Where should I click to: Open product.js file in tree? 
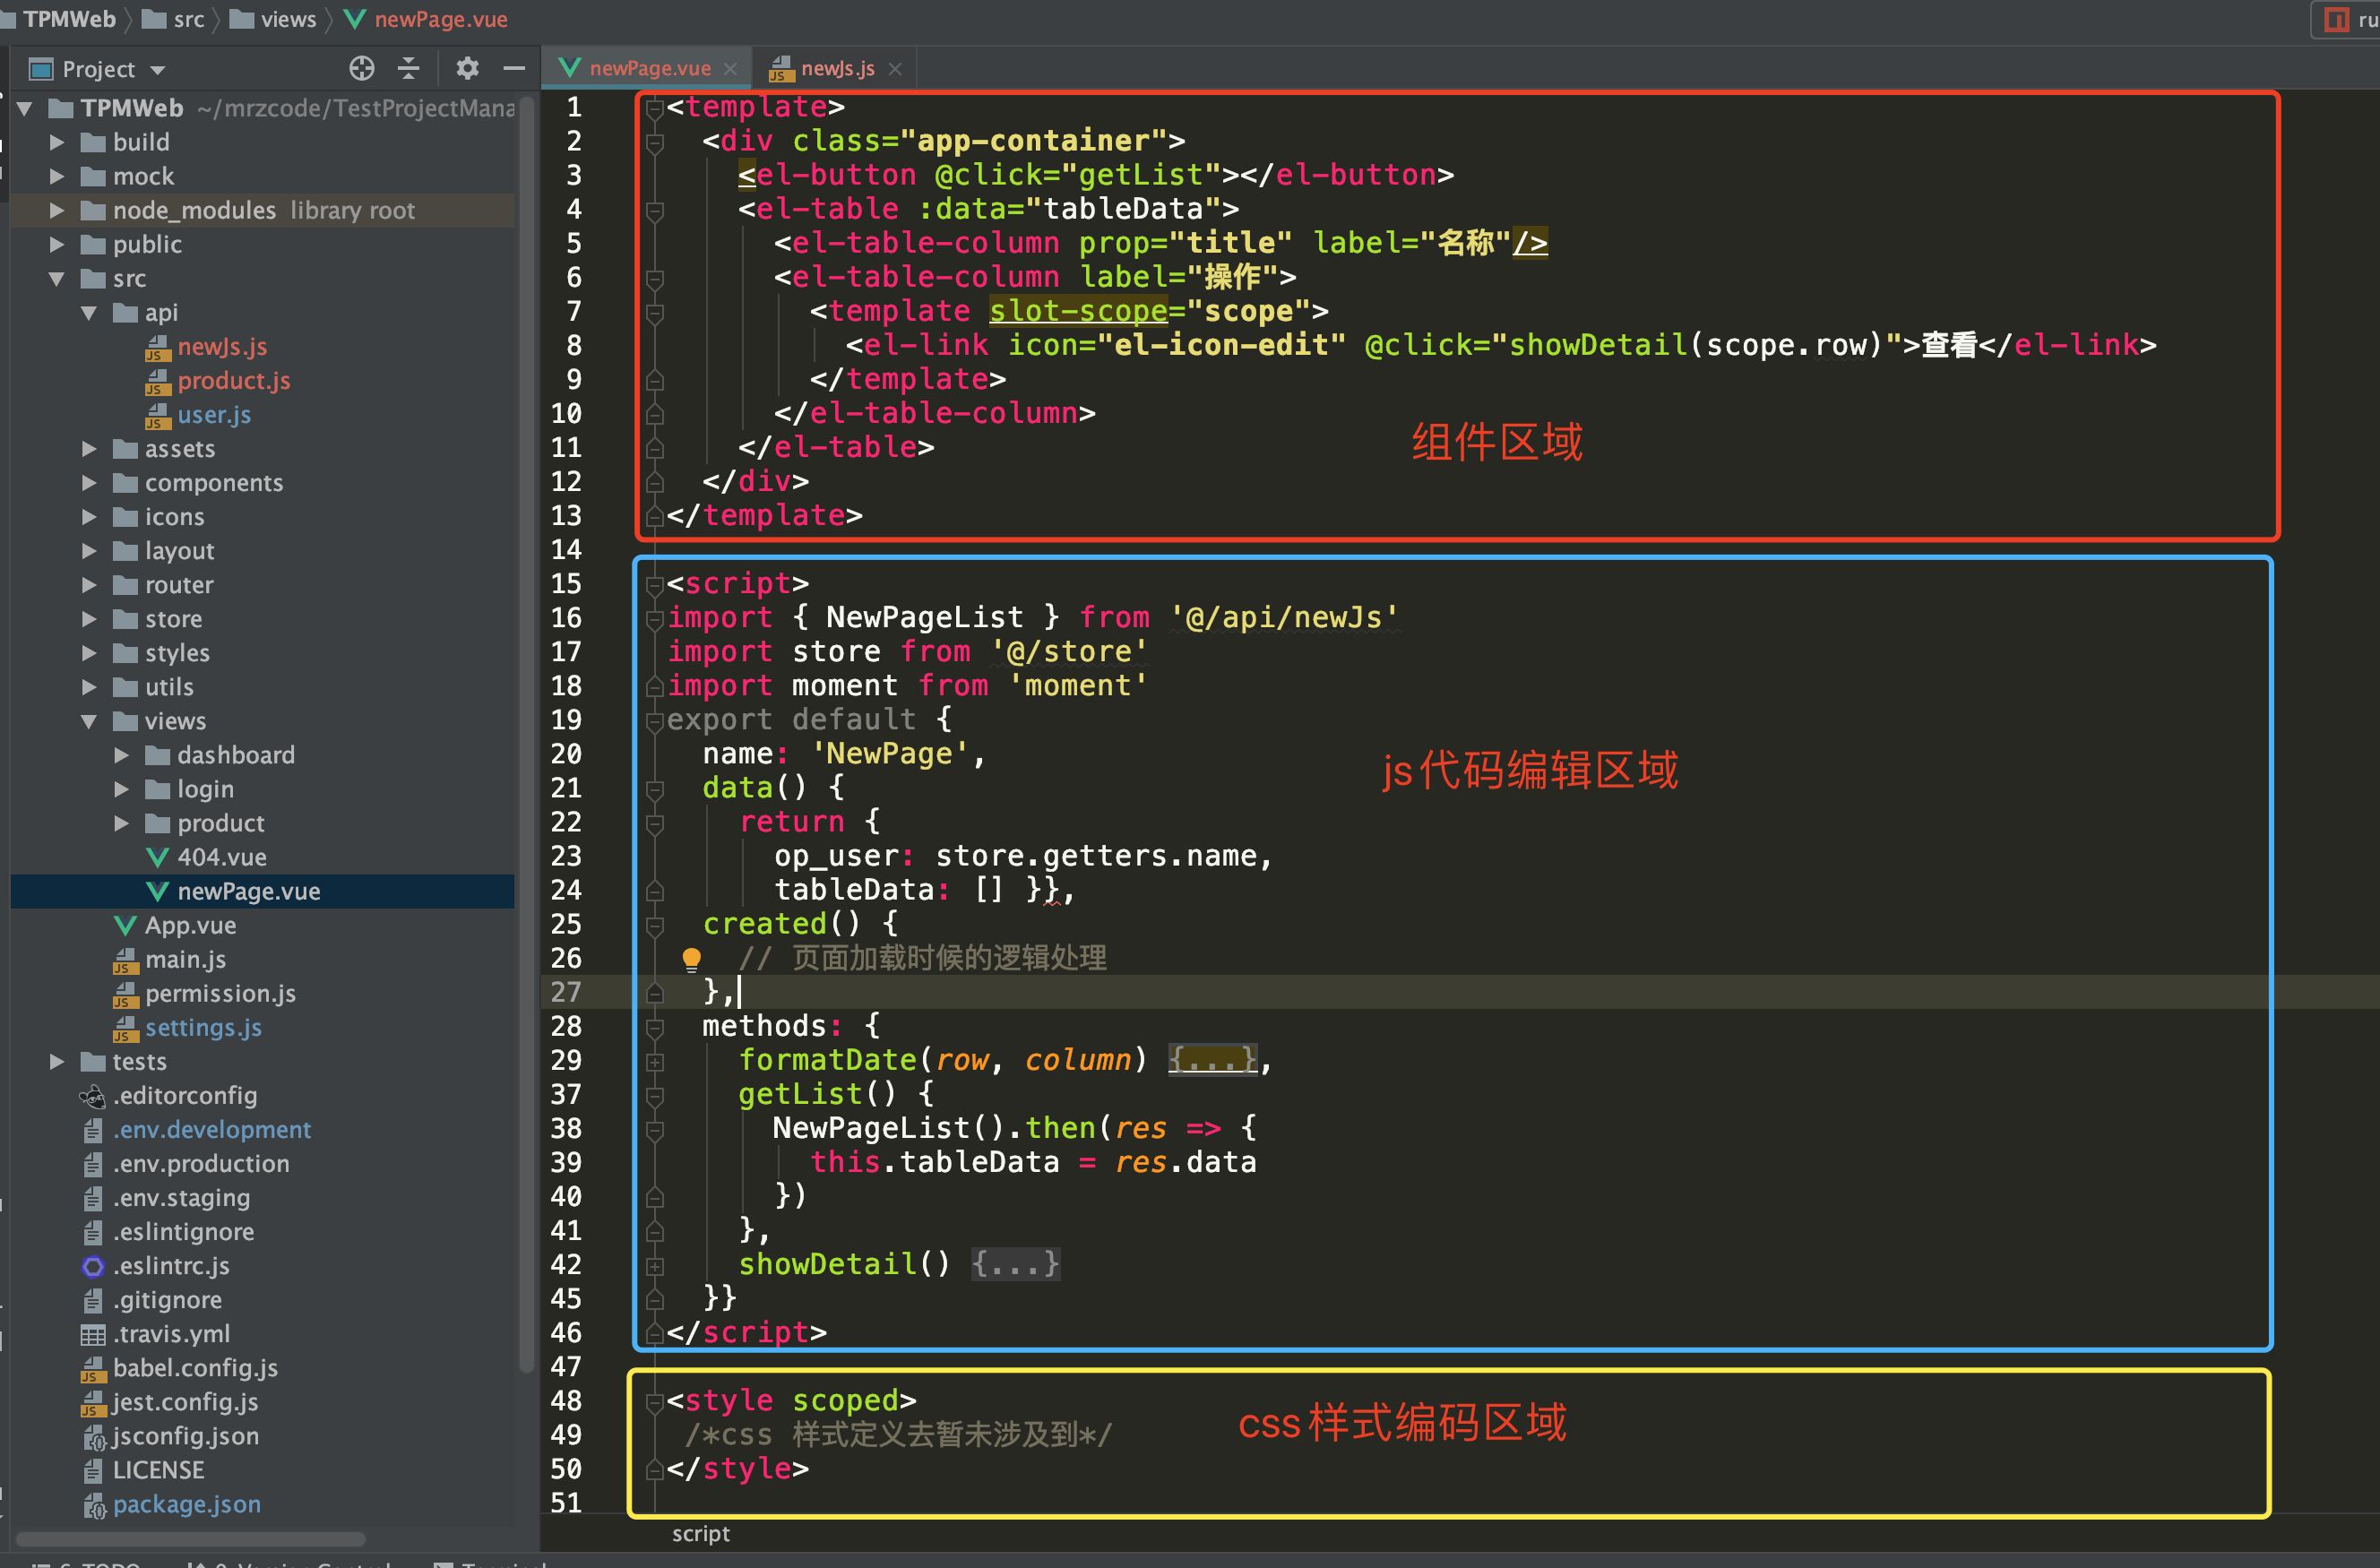[x=233, y=380]
